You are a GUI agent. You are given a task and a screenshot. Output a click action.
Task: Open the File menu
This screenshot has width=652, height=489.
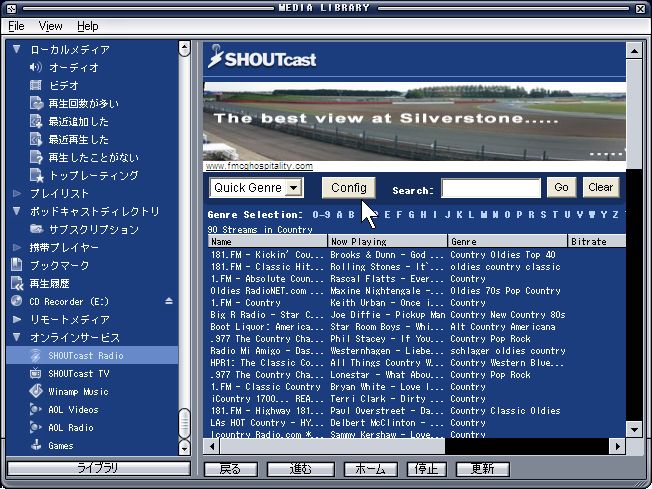tap(17, 26)
